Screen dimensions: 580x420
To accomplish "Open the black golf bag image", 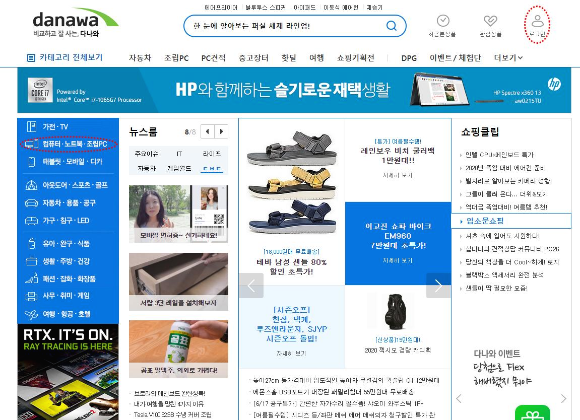I will pyautogui.click(x=395, y=312).
